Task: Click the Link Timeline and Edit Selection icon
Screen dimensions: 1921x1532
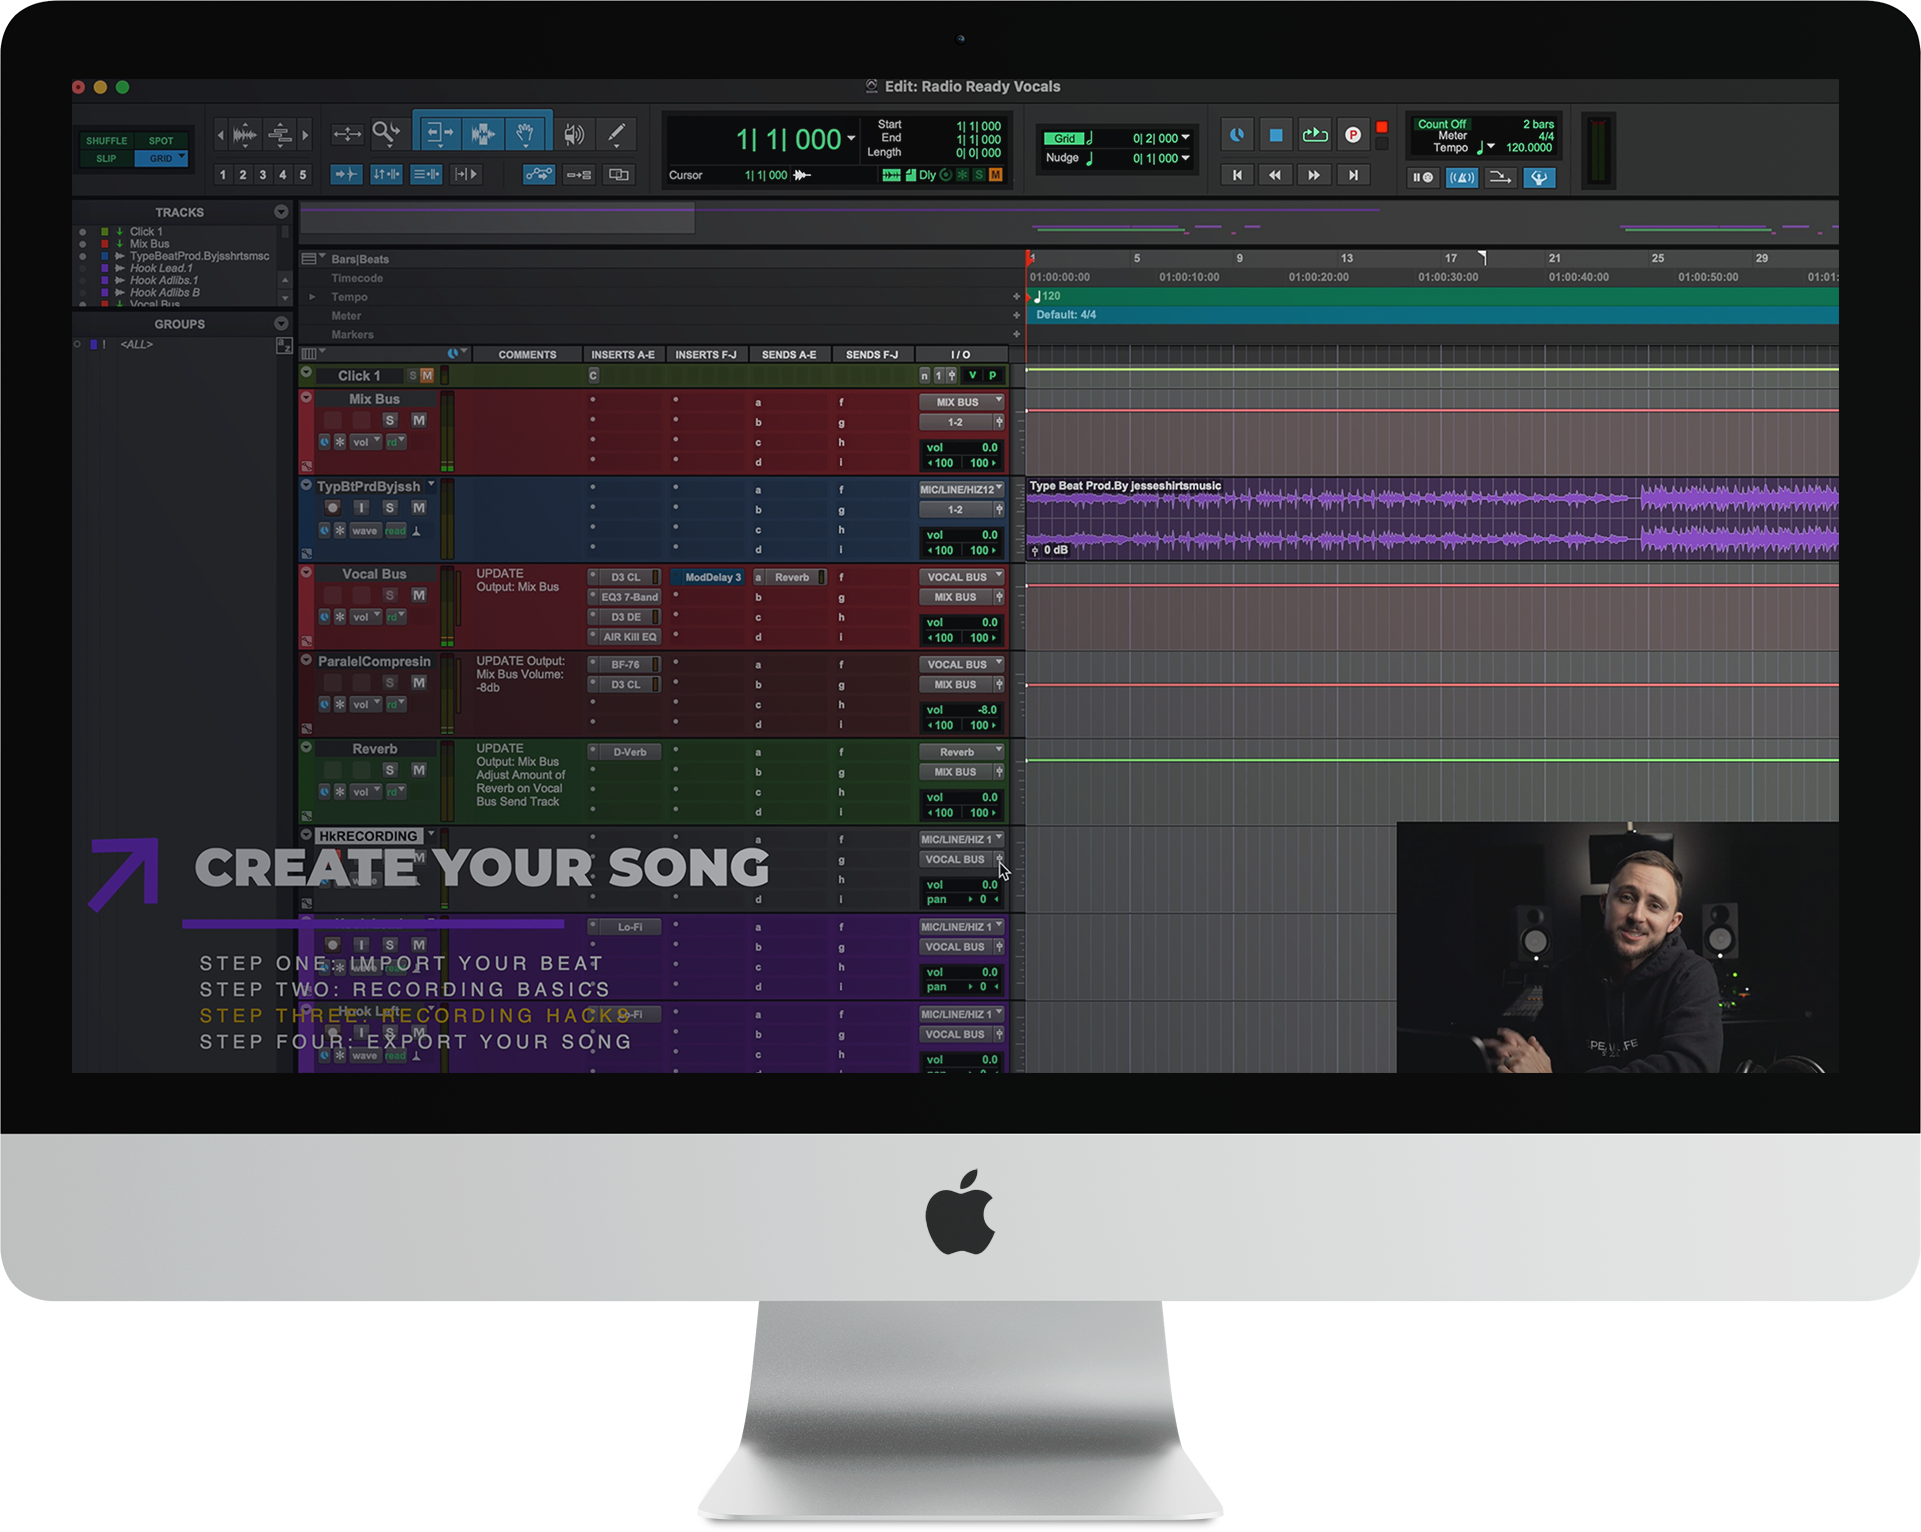Action: 386,174
